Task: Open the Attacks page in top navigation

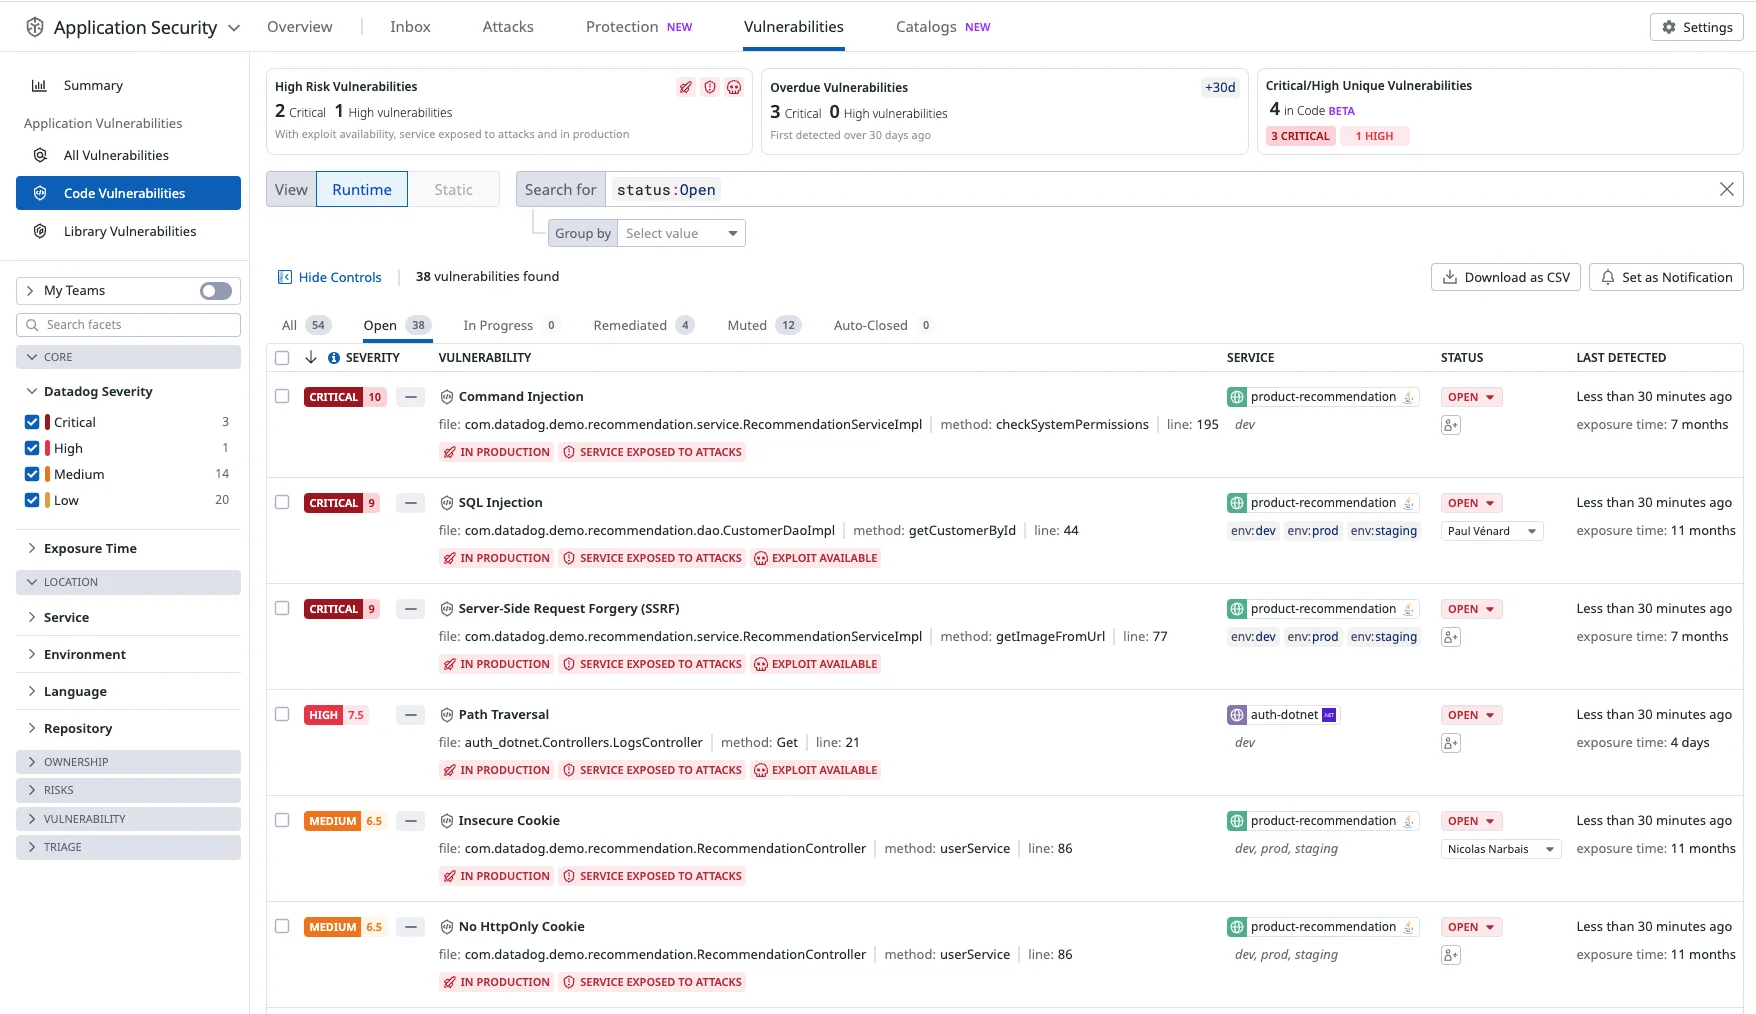Action: point(507,27)
